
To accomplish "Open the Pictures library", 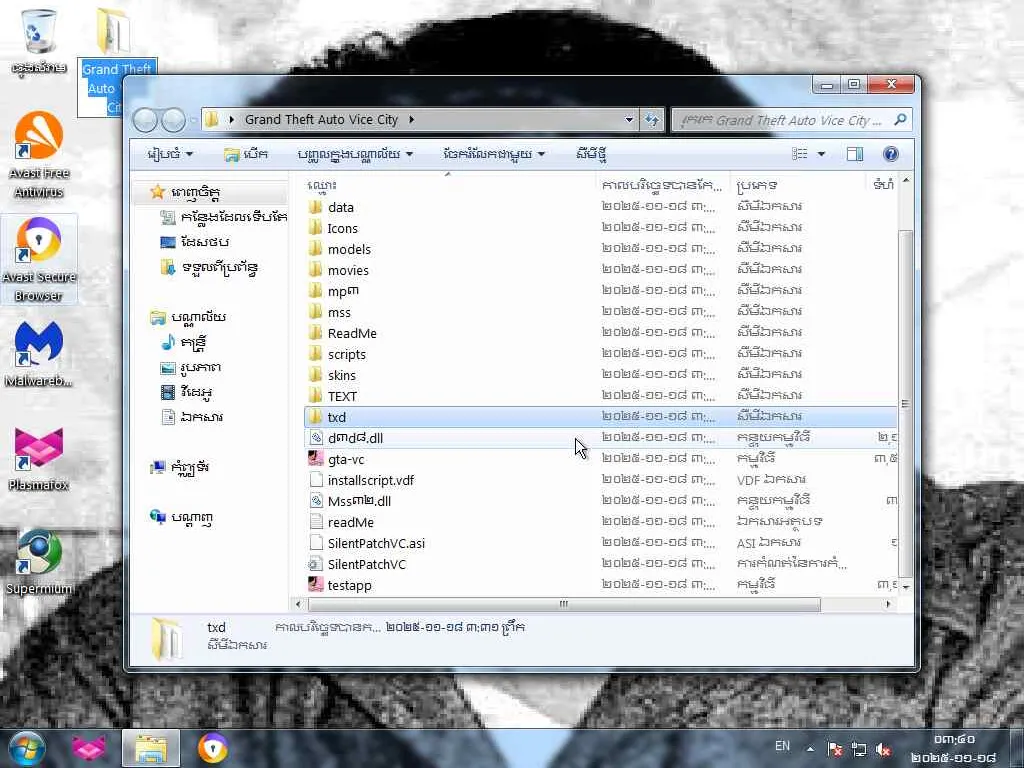I will [x=191, y=368].
